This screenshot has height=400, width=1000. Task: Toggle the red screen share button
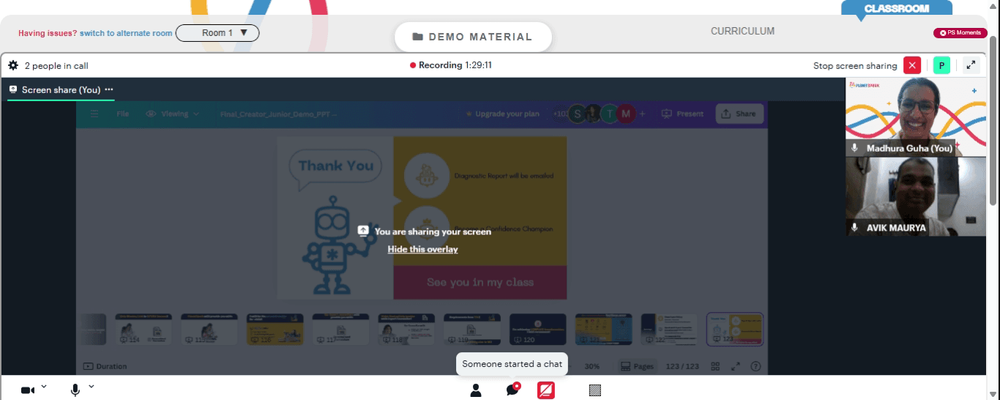click(x=546, y=390)
